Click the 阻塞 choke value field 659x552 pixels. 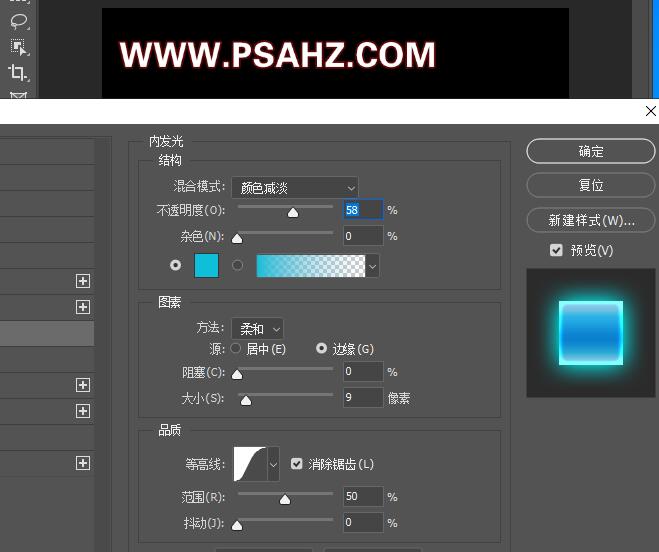click(363, 371)
